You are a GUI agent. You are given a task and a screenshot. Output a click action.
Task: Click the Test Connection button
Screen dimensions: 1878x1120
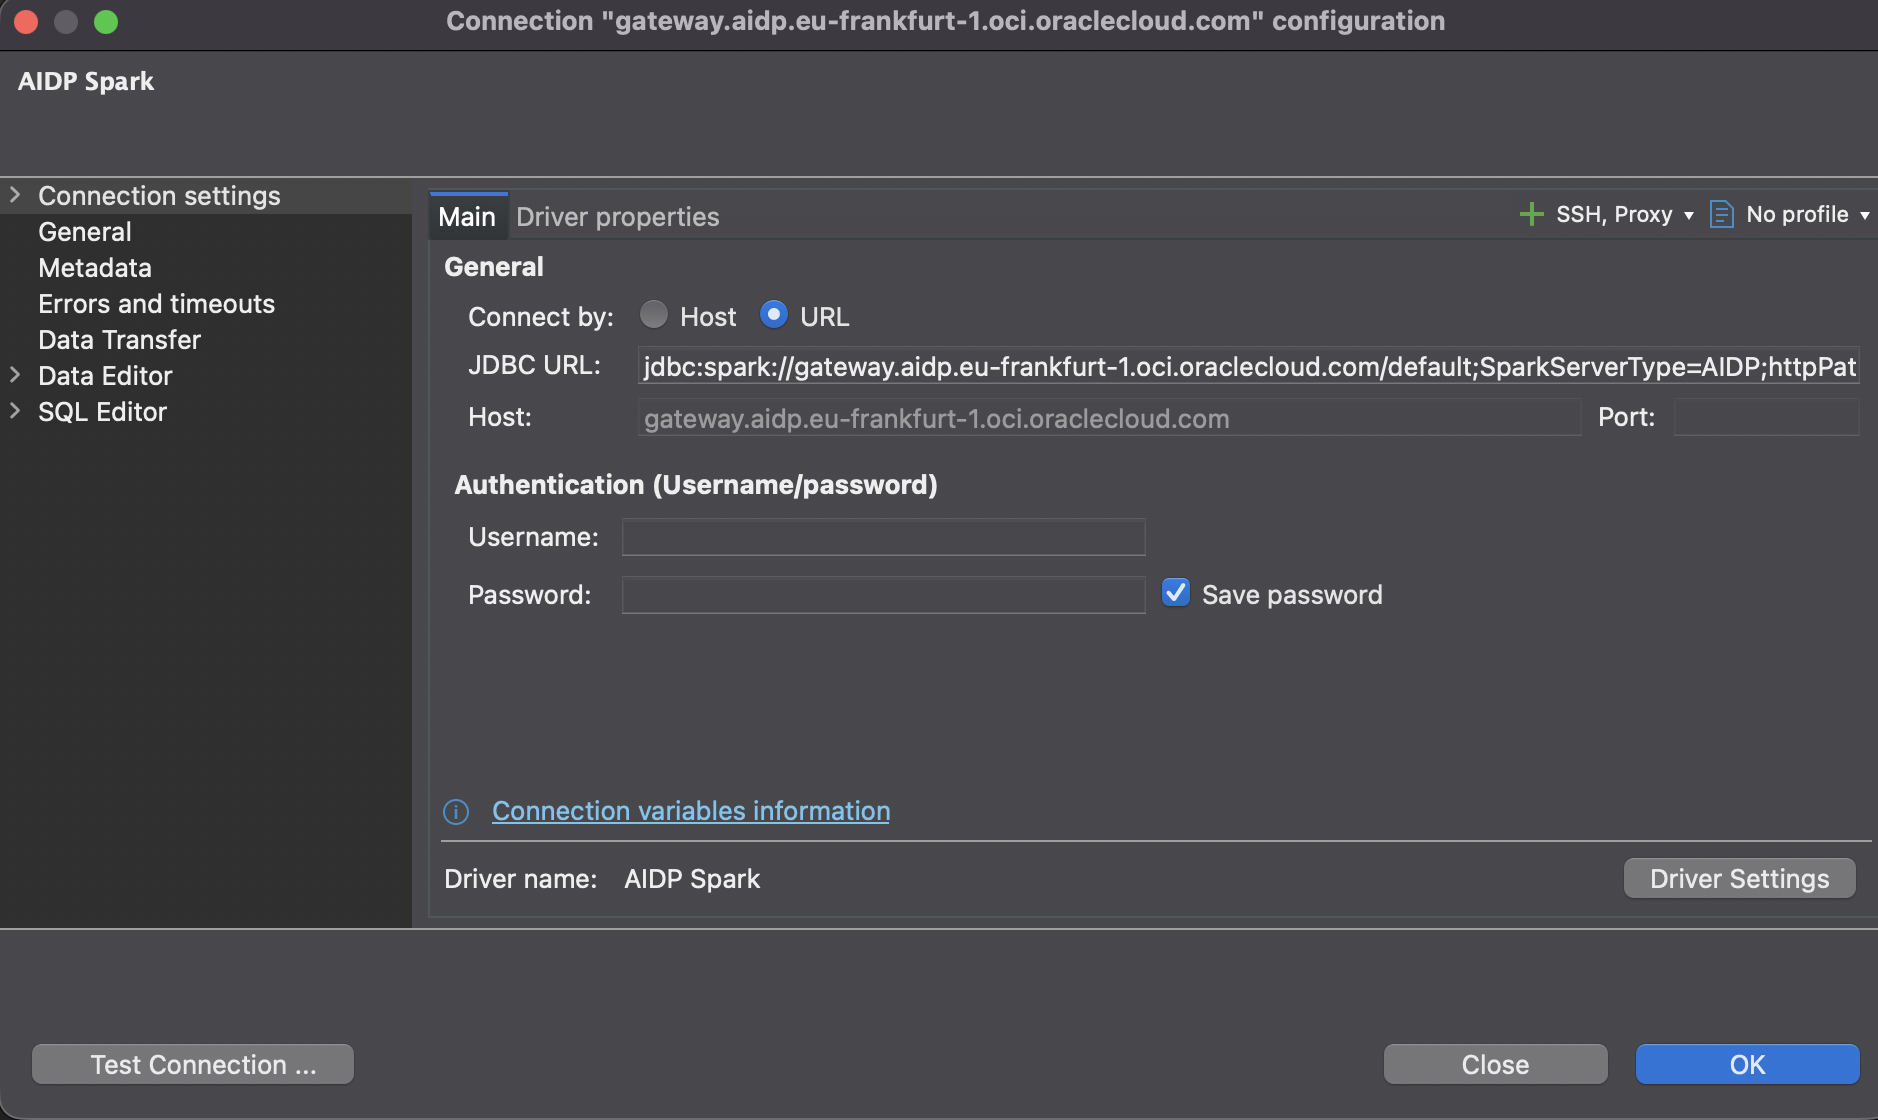pos(193,1064)
